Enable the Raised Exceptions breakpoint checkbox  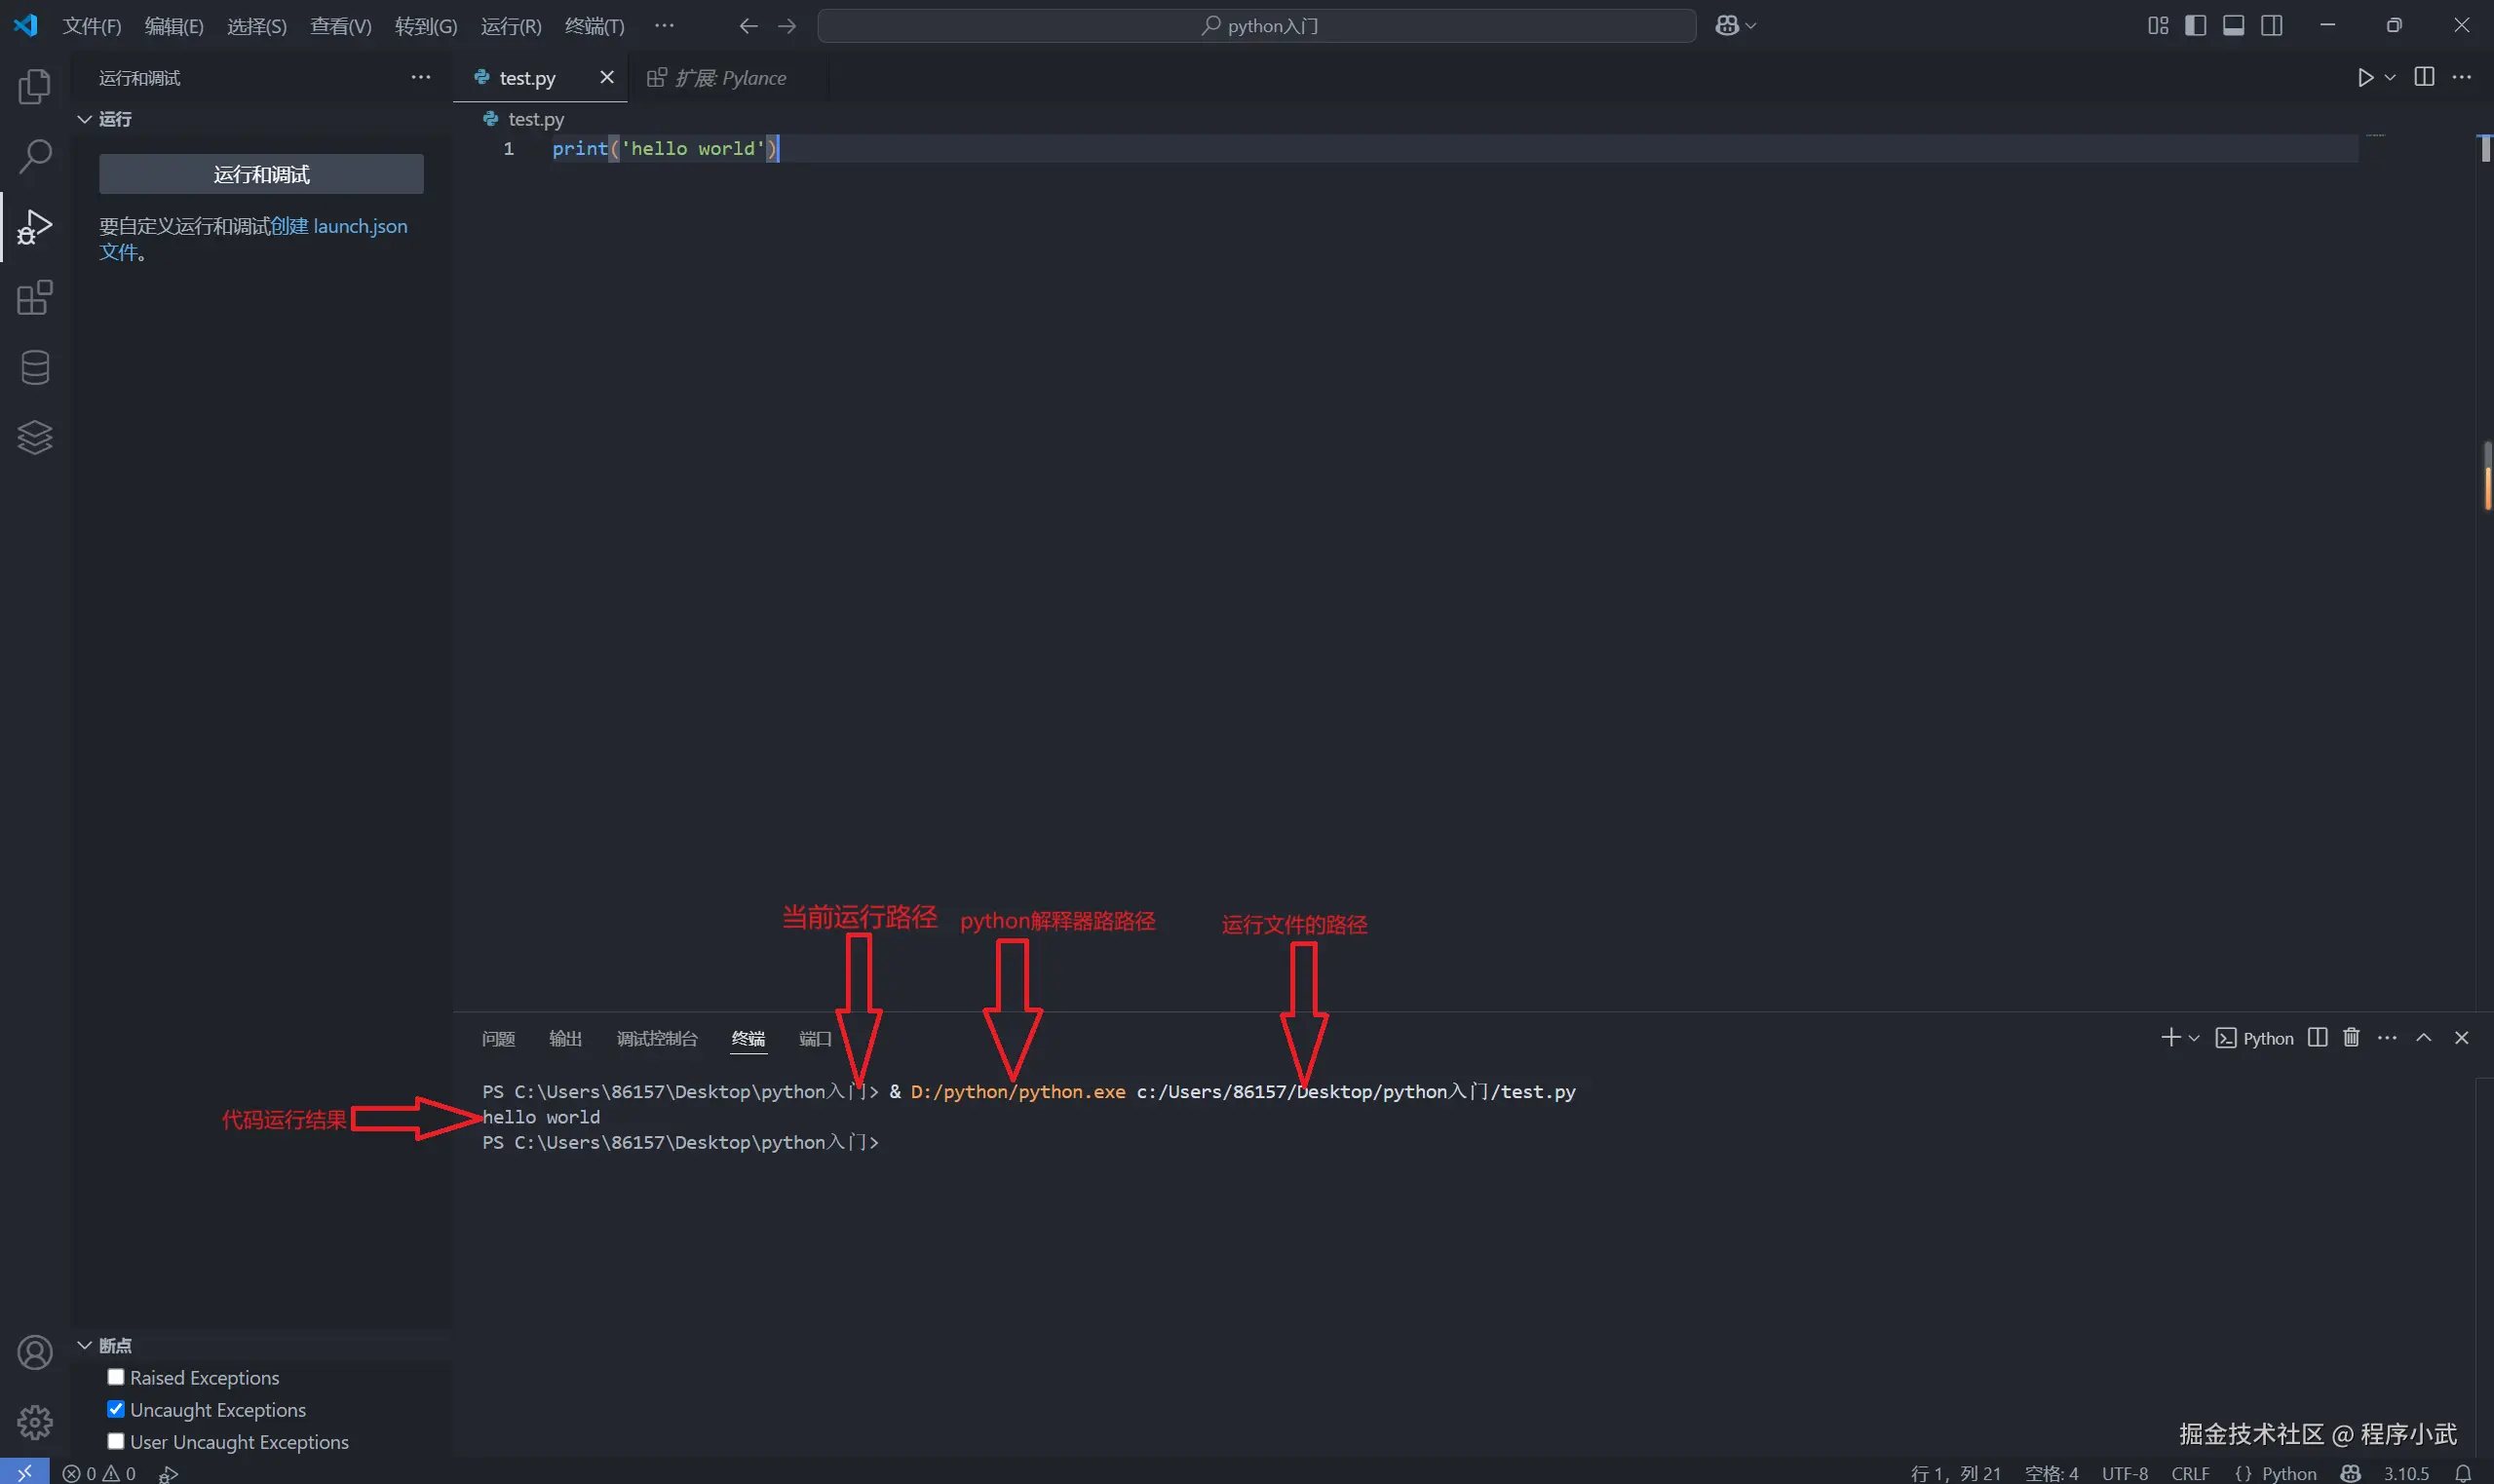click(x=116, y=1377)
